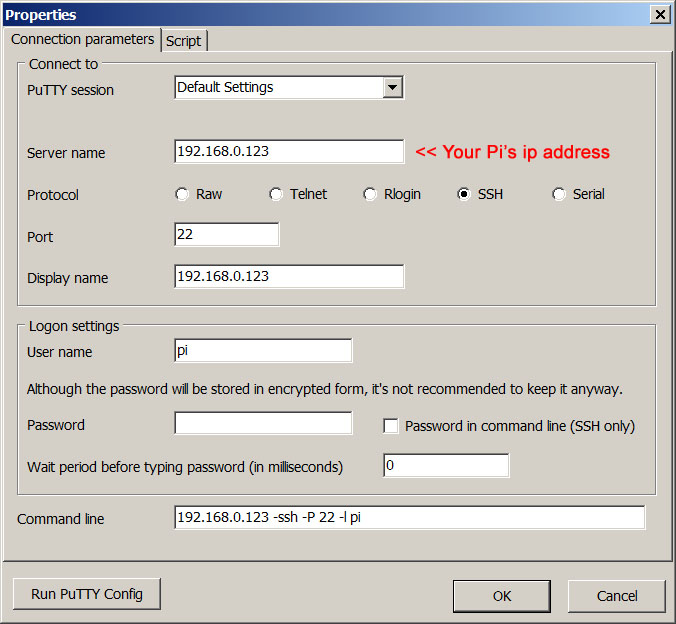This screenshot has height=624, width=676.
Task: Close the Properties dialog with X
Action: (x=660, y=15)
